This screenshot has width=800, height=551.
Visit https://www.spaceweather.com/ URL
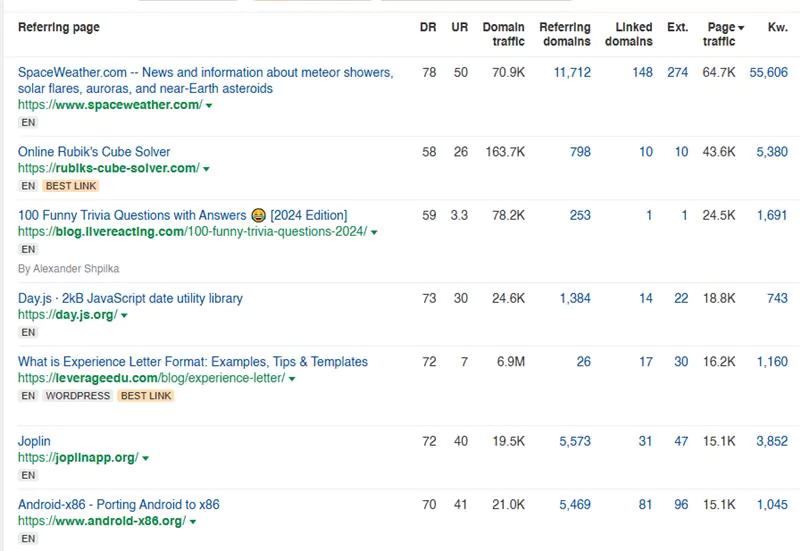[x=110, y=105]
